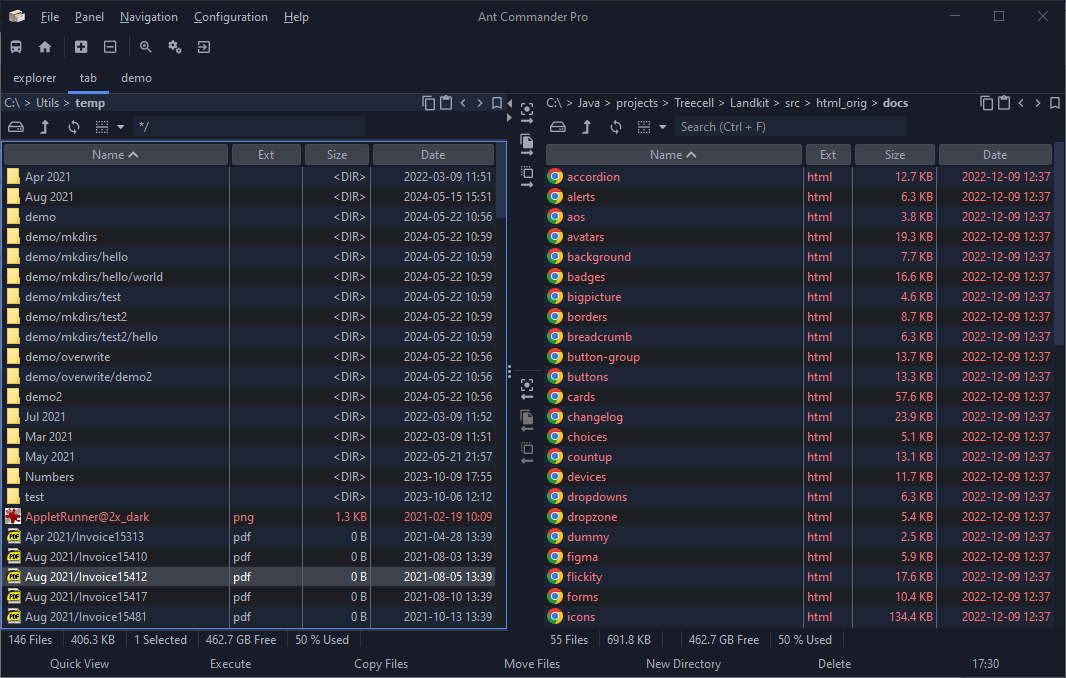Image resolution: width=1066 pixels, height=678 pixels.
Task: Select the demo/mkdirs/hello/world folder row
Action: point(249,277)
